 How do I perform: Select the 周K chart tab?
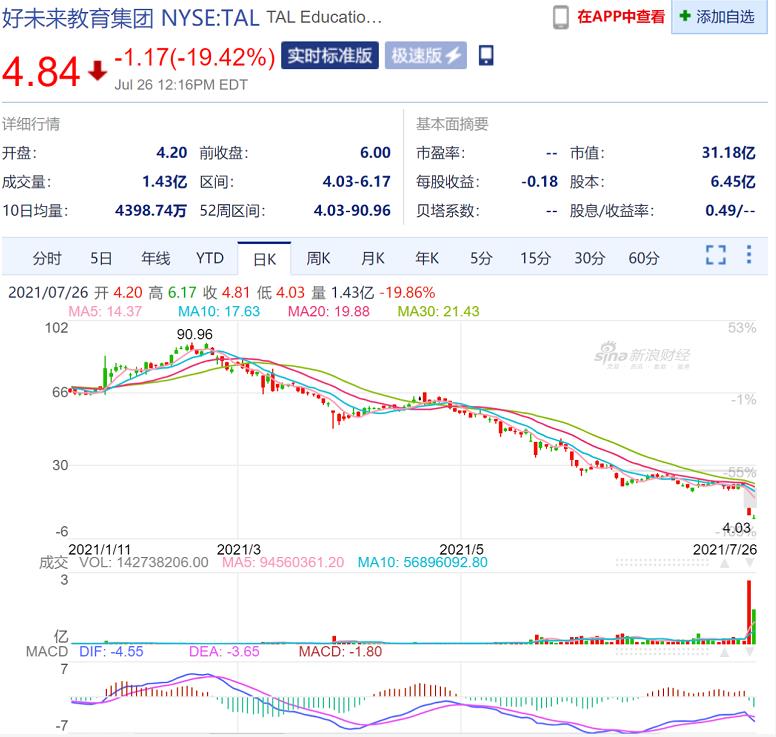pos(318,258)
